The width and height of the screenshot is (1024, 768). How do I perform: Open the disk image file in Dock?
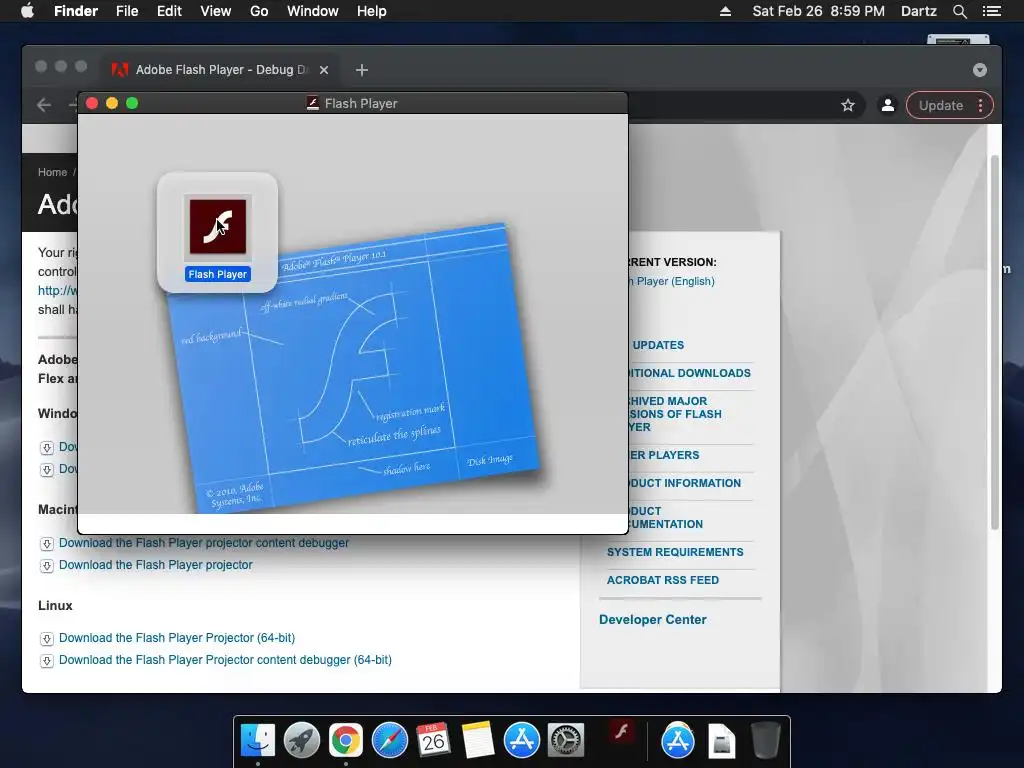[722, 741]
